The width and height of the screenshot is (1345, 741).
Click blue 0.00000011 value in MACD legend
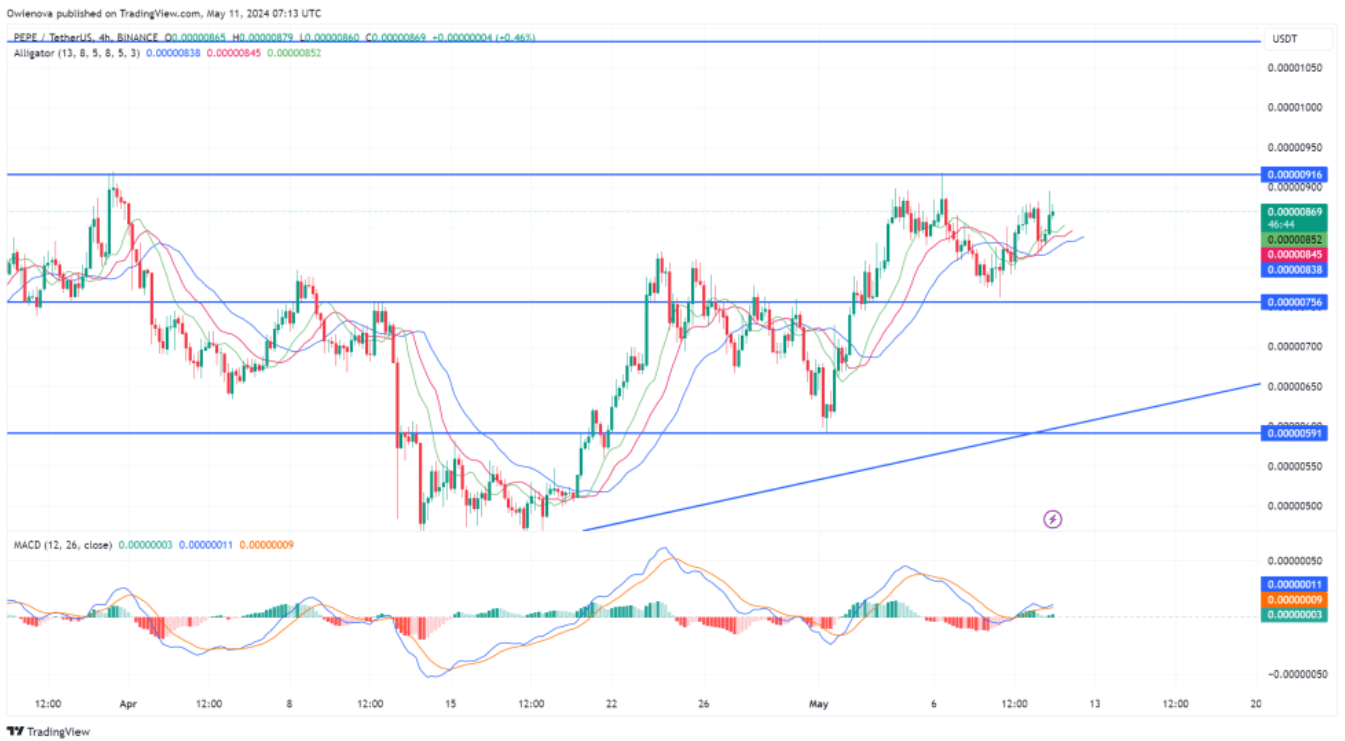coord(205,545)
